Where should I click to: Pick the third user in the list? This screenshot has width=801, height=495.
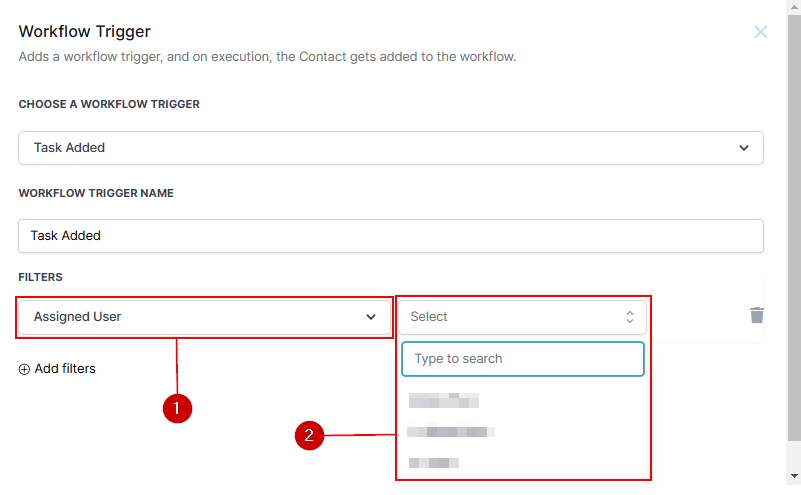pos(434,463)
